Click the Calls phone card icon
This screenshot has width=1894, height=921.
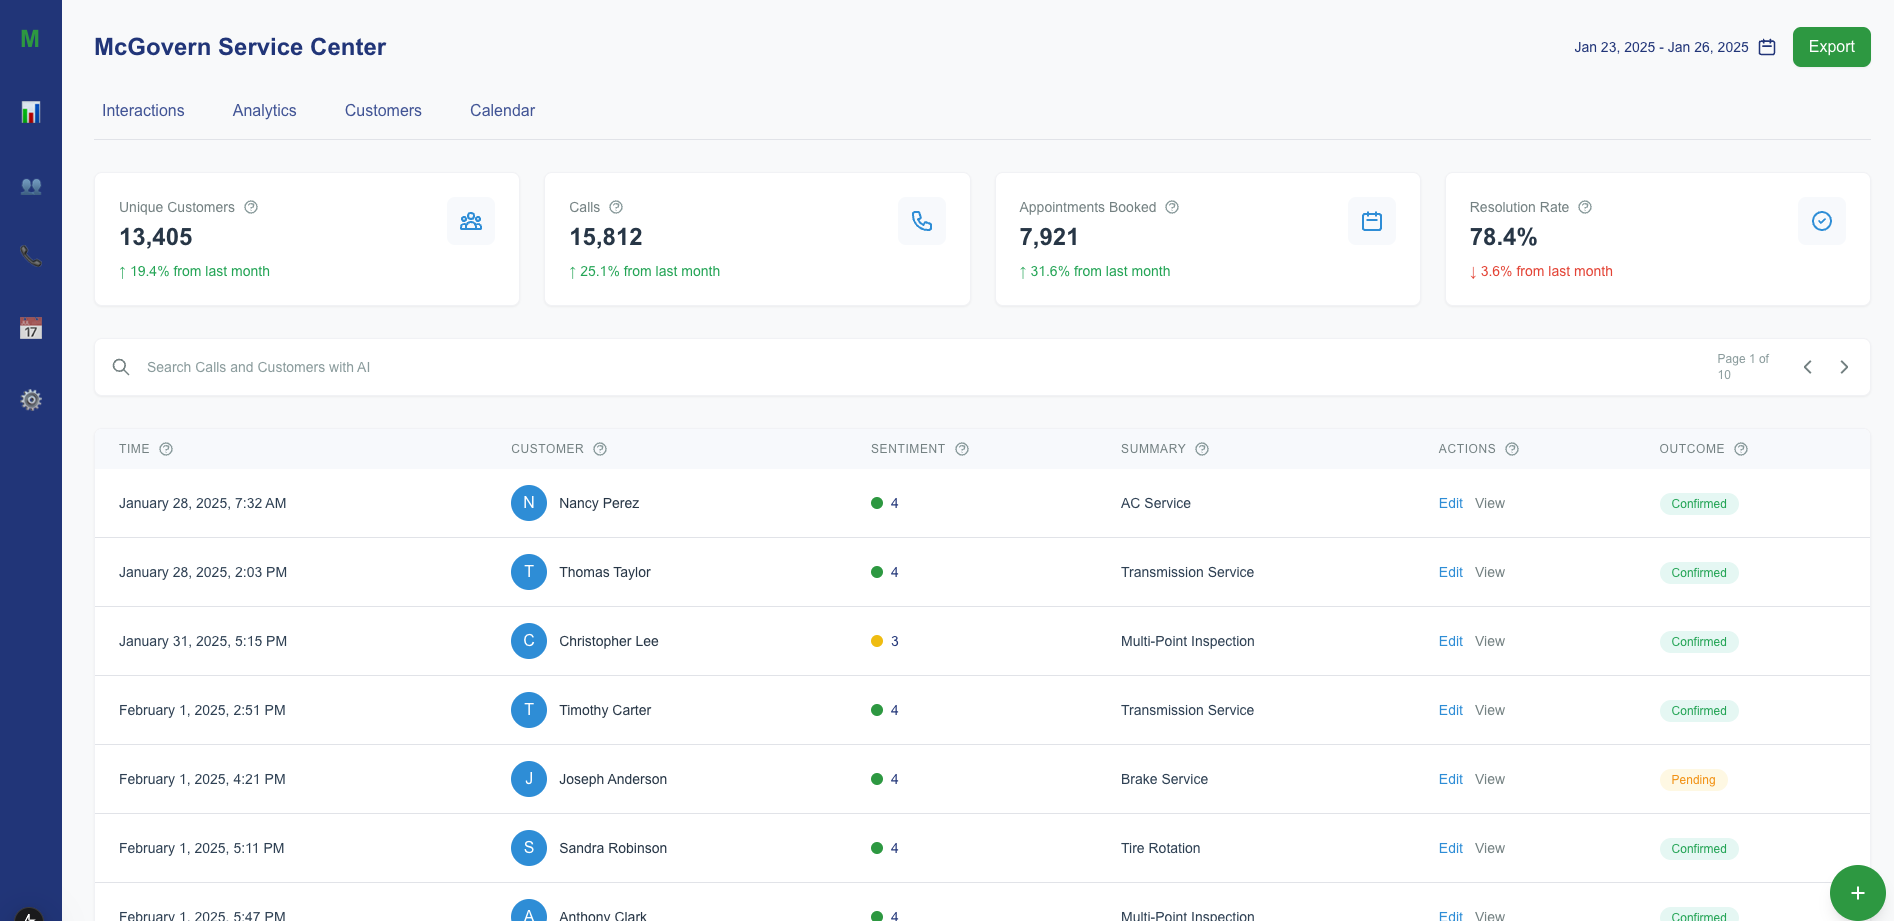922,221
